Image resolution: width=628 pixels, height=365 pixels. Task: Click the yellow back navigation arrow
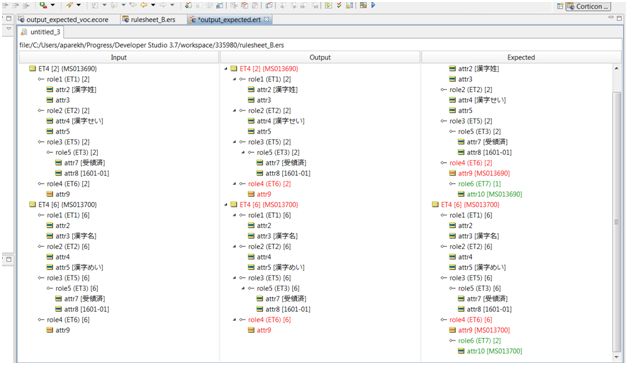click(x=143, y=5)
